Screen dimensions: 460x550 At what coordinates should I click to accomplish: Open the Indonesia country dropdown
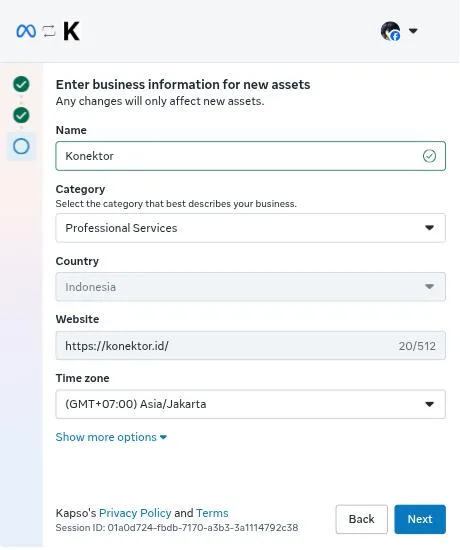point(251,287)
